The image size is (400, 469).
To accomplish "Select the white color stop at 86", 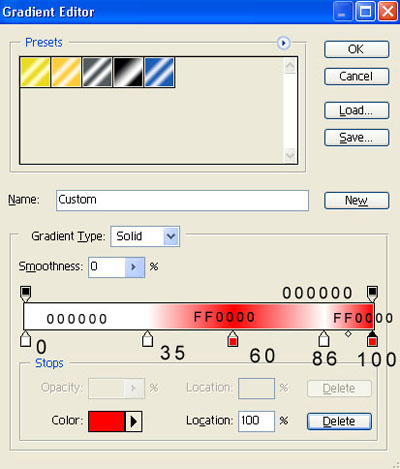I will pyautogui.click(x=324, y=339).
